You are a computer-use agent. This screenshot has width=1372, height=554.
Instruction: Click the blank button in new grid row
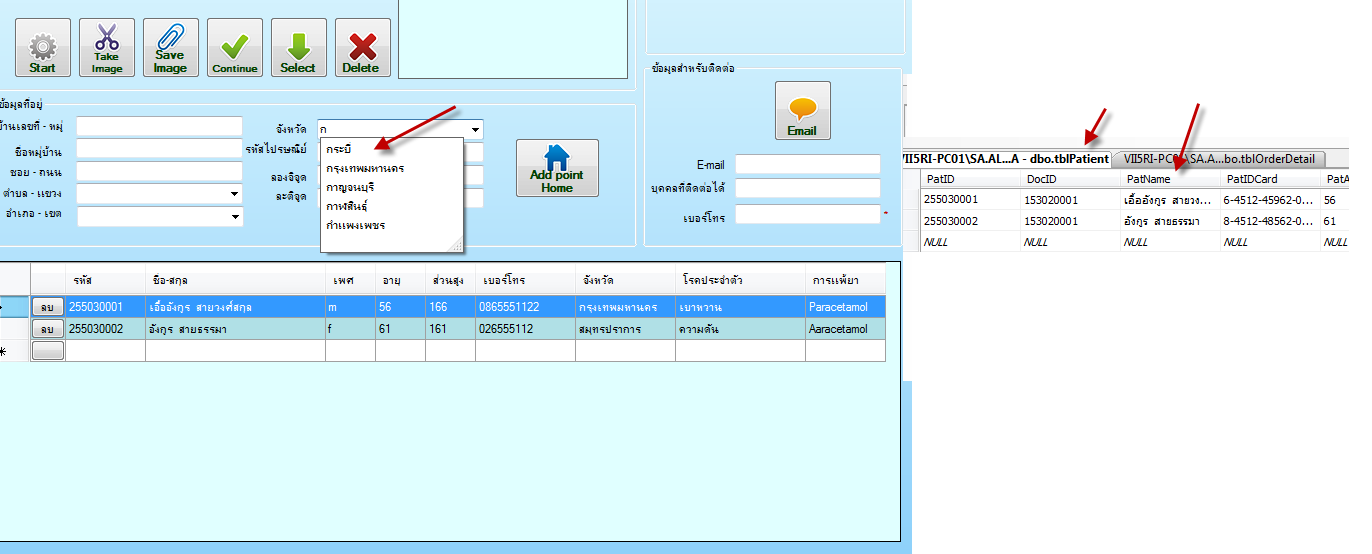[47, 351]
